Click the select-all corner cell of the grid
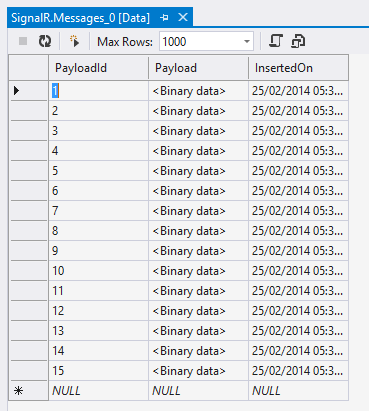The image size is (369, 411). (29, 68)
